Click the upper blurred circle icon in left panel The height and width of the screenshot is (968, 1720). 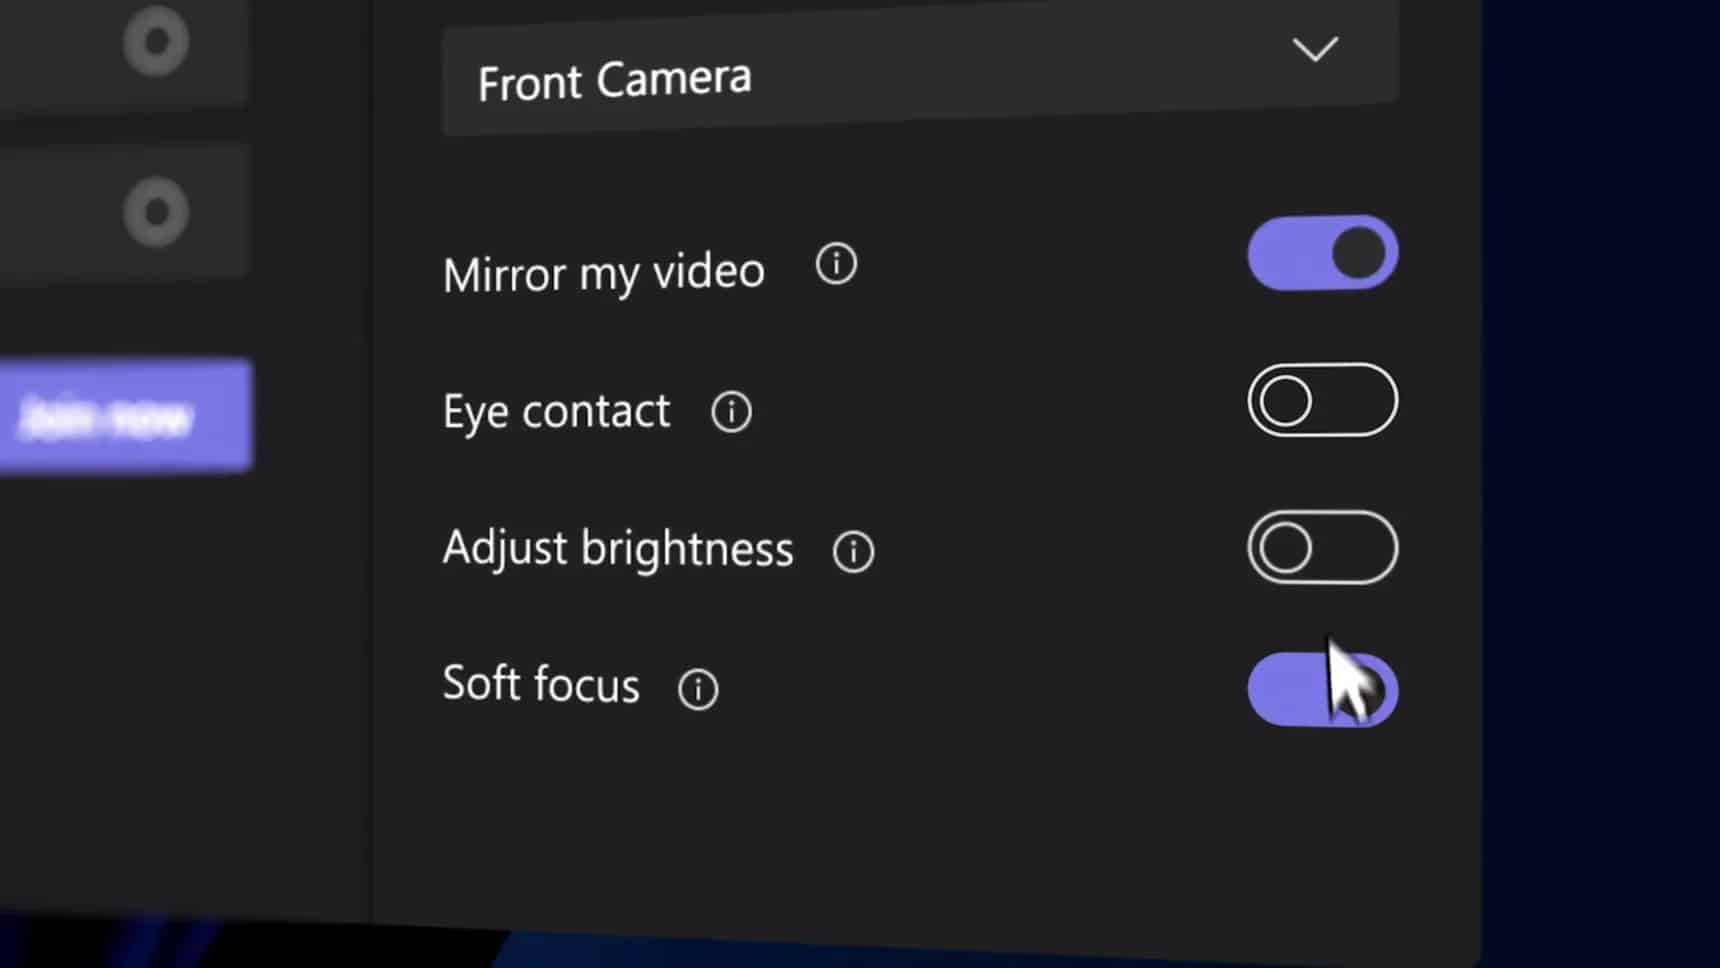[x=156, y=42]
